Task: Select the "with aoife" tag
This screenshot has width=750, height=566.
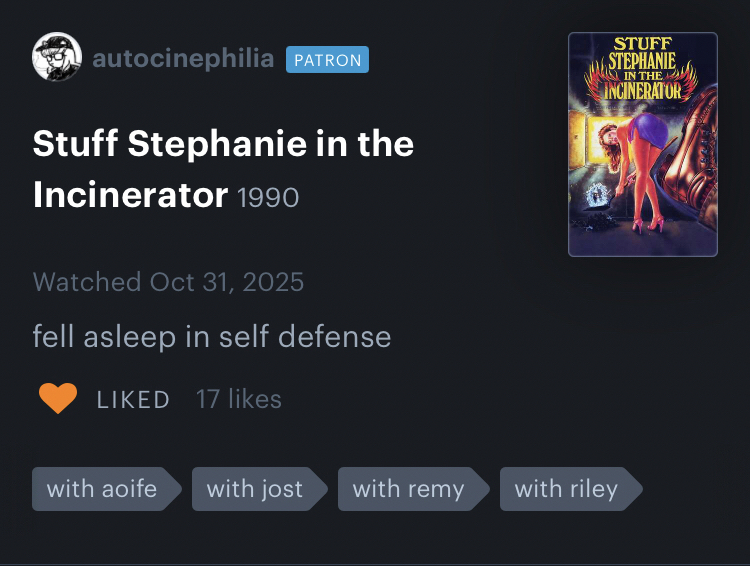Action: (101, 489)
